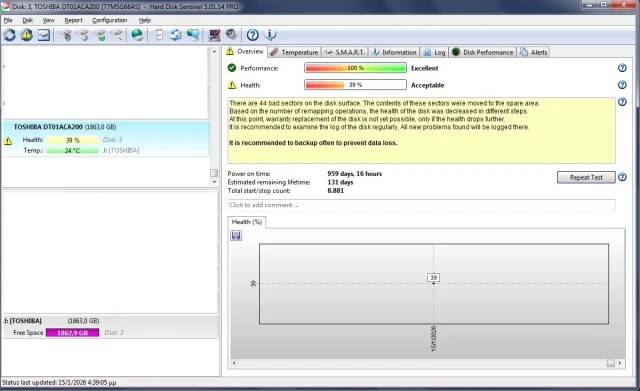Select the Overview tab
This screenshot has width=640, height=391.
[245, 51]
